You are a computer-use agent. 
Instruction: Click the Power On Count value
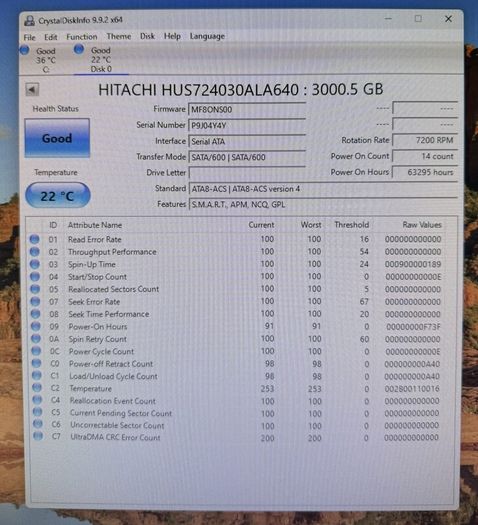(425, 156)
